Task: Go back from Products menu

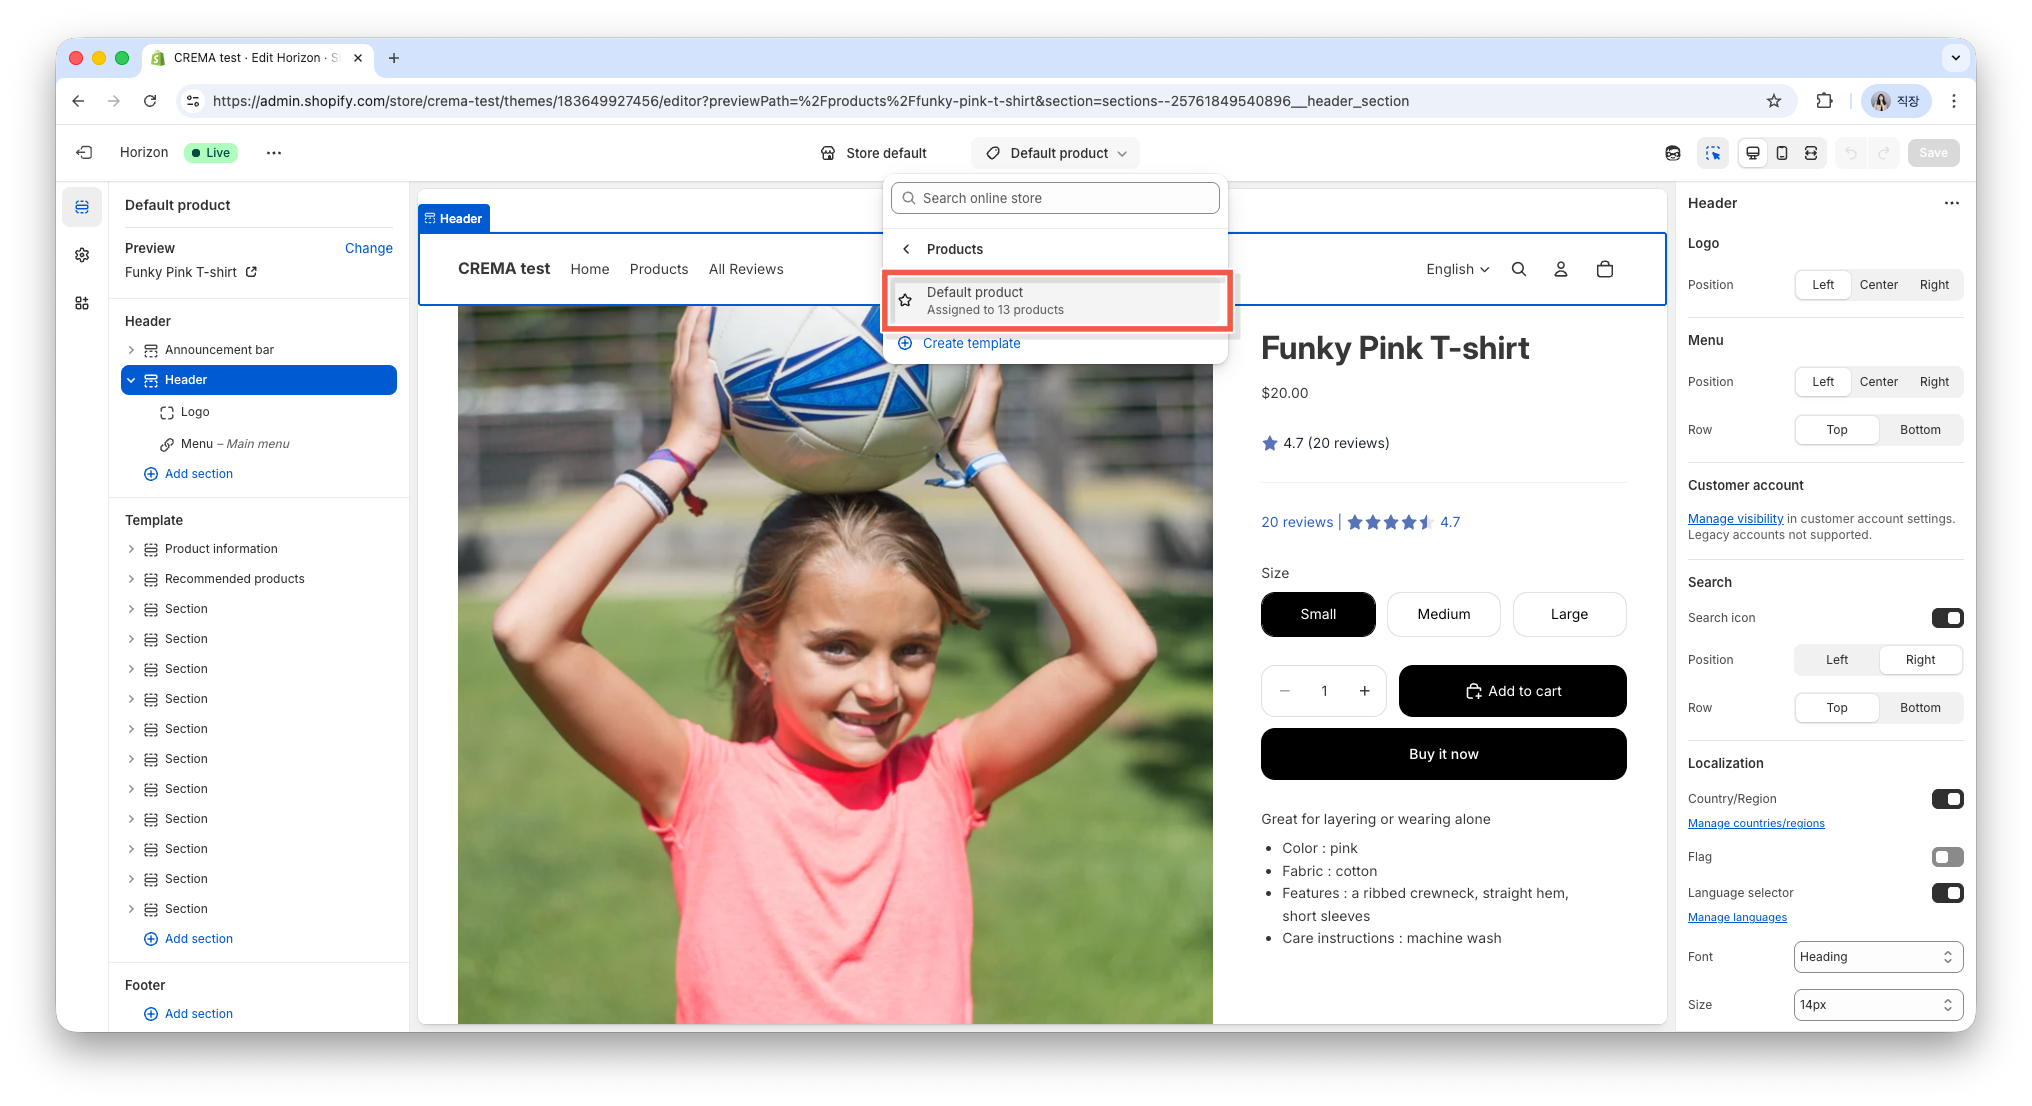Action: pyautogui.click(x=906, y=249)
